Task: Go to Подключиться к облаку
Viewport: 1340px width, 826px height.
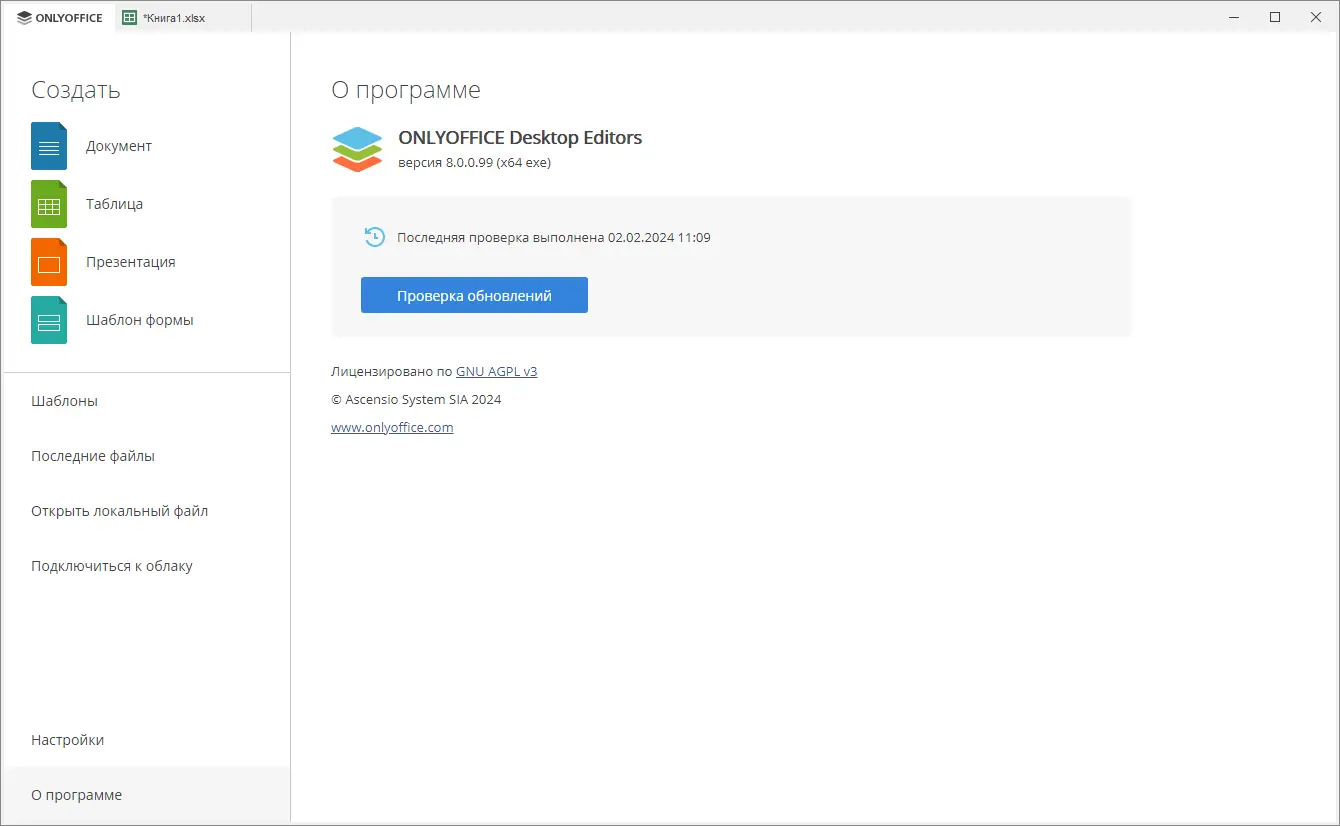Action: point(146,566)
